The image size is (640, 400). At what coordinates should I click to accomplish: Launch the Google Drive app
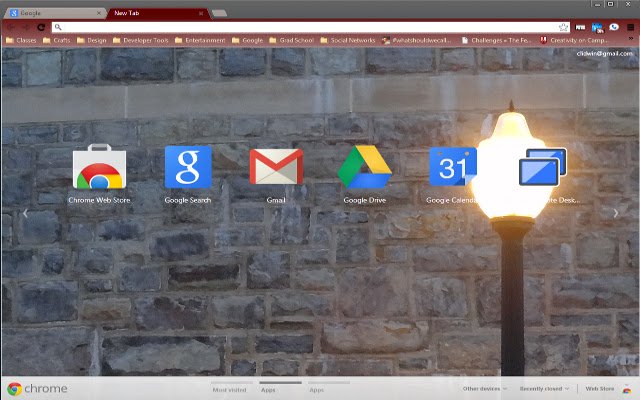(x=364, y=167)
